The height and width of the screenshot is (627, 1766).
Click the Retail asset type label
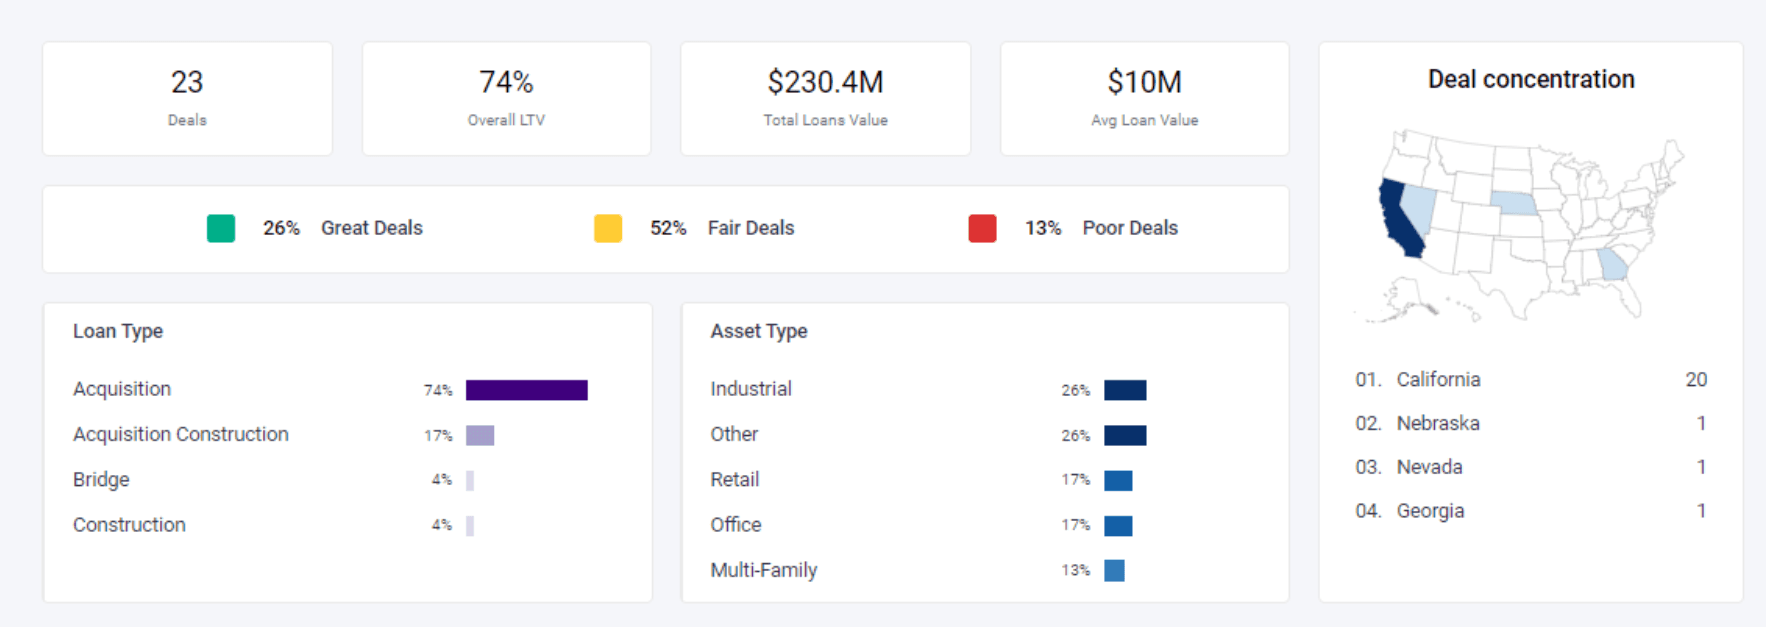click(735, 480)
